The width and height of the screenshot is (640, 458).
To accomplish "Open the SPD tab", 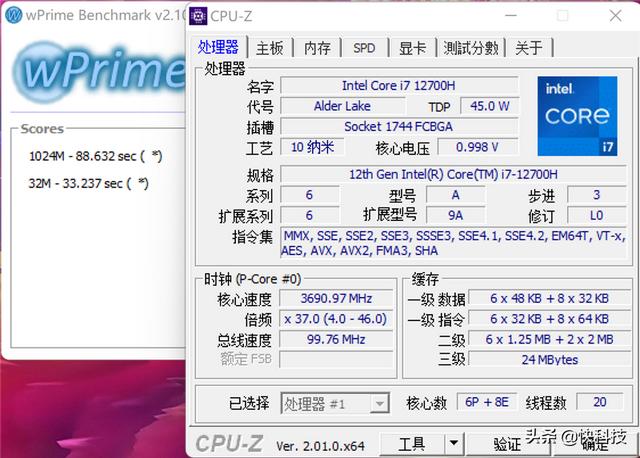I will click(364, 47).
